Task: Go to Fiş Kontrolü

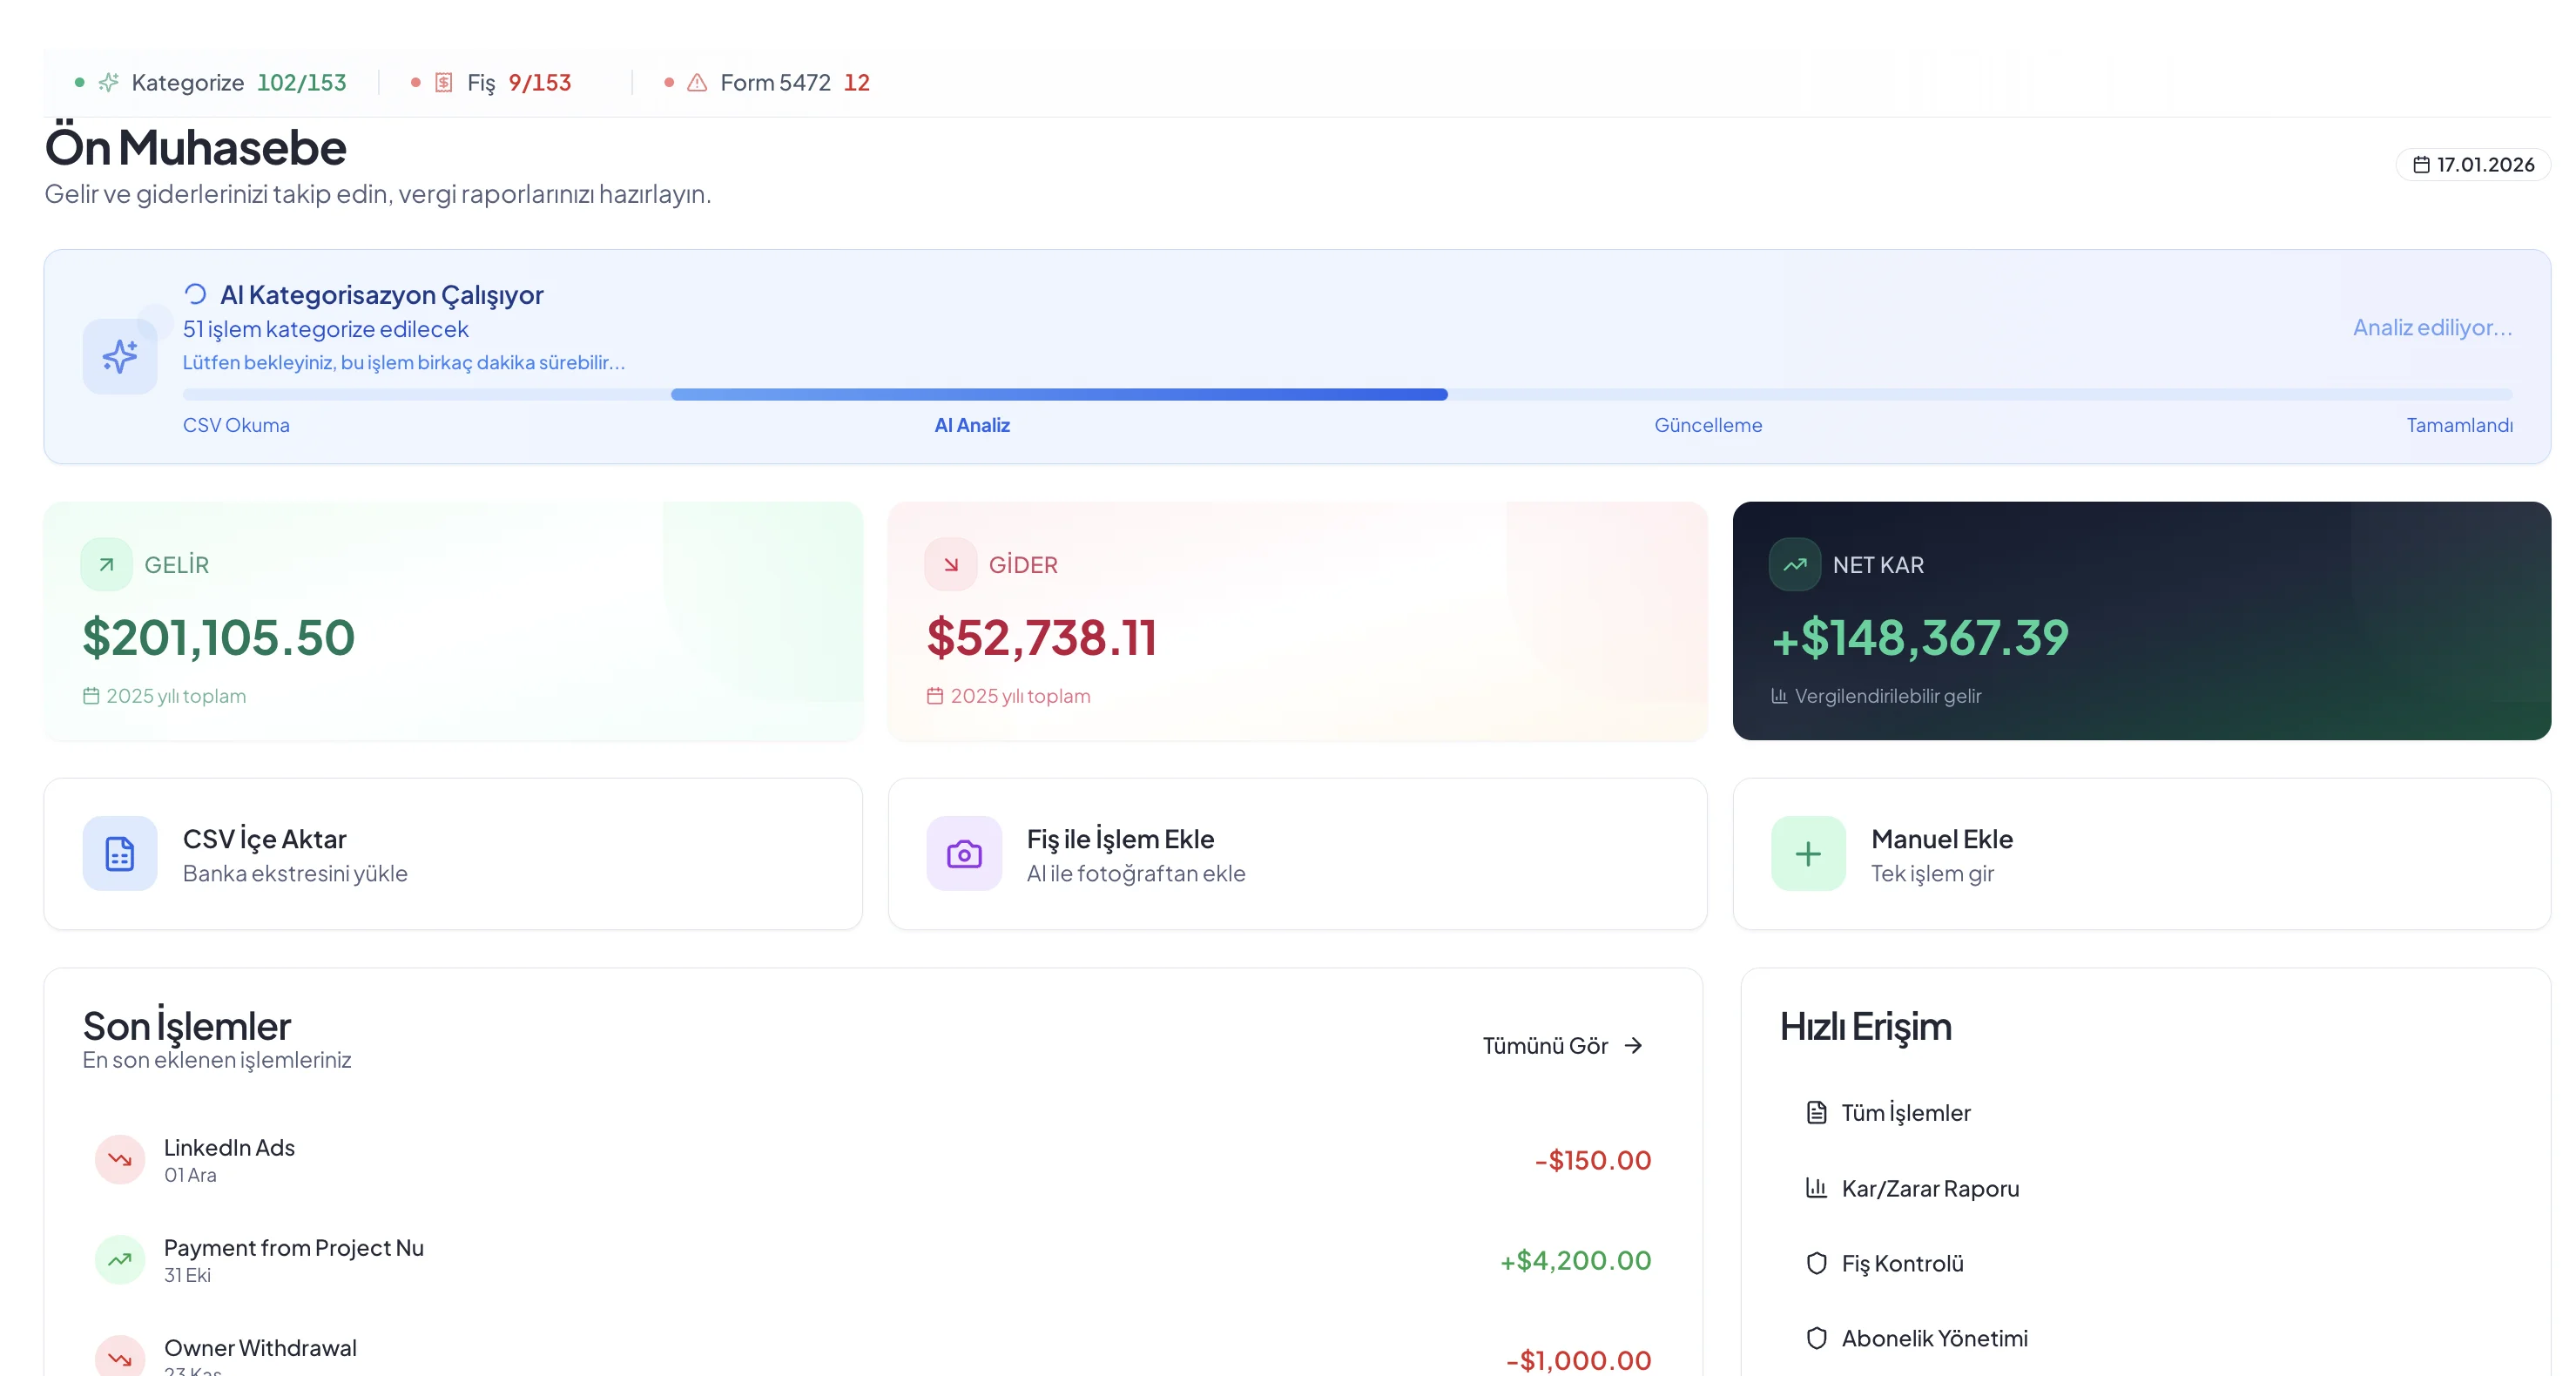Action: click(x=1901, y=1263)
